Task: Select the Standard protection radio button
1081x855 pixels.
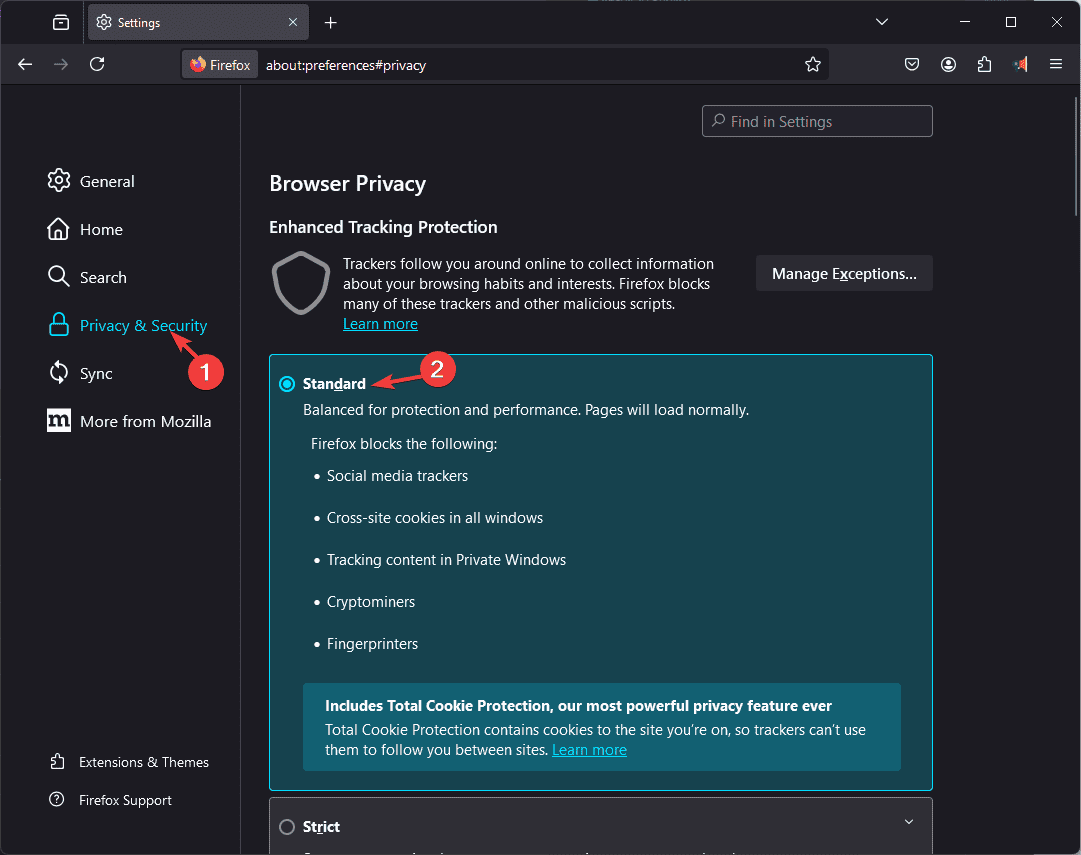Action: [x=287, y=384]
